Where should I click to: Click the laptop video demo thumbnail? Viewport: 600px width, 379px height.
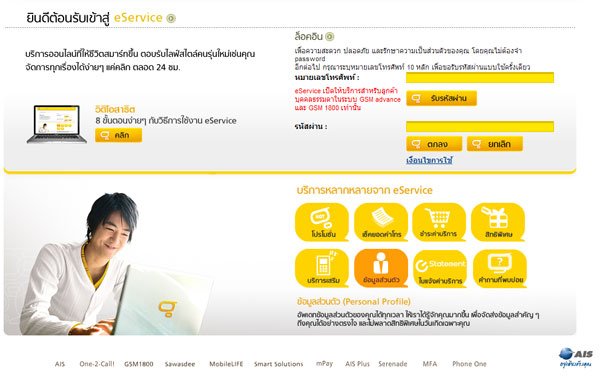pos(57,124)
